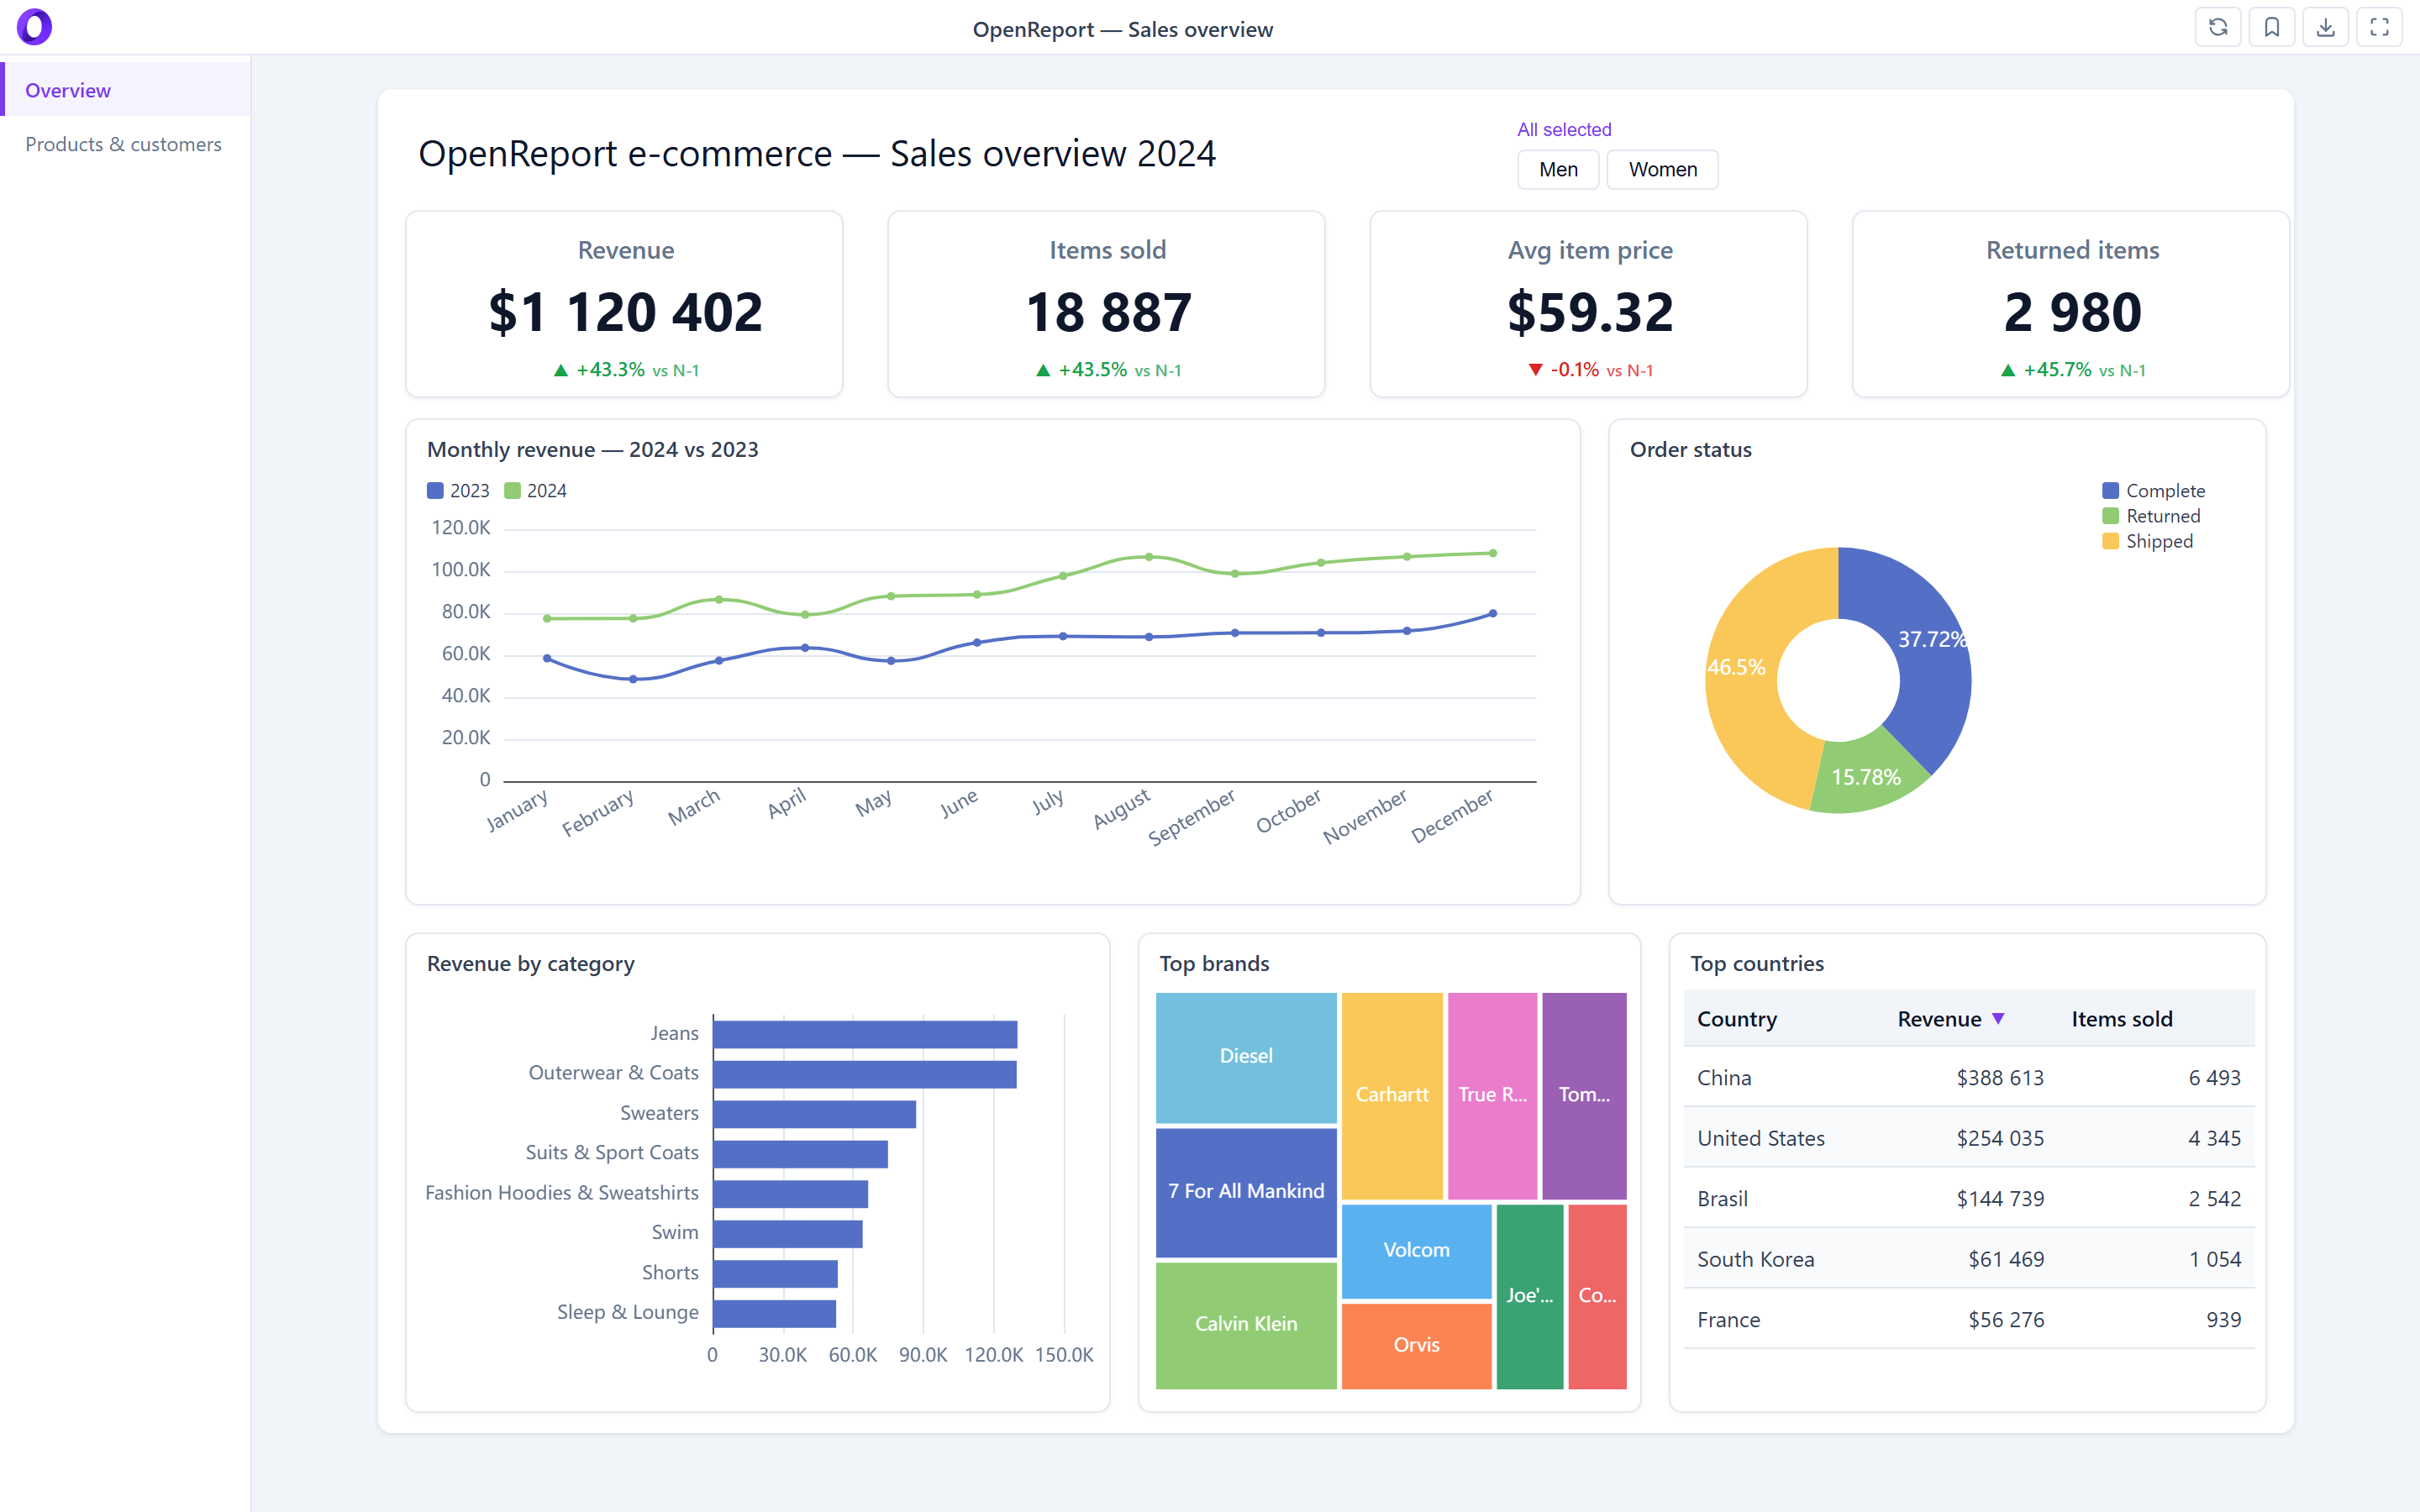Click the Sweaters category bar
Viewport: 2420px width, 1512px height.
pos(814,1114)
